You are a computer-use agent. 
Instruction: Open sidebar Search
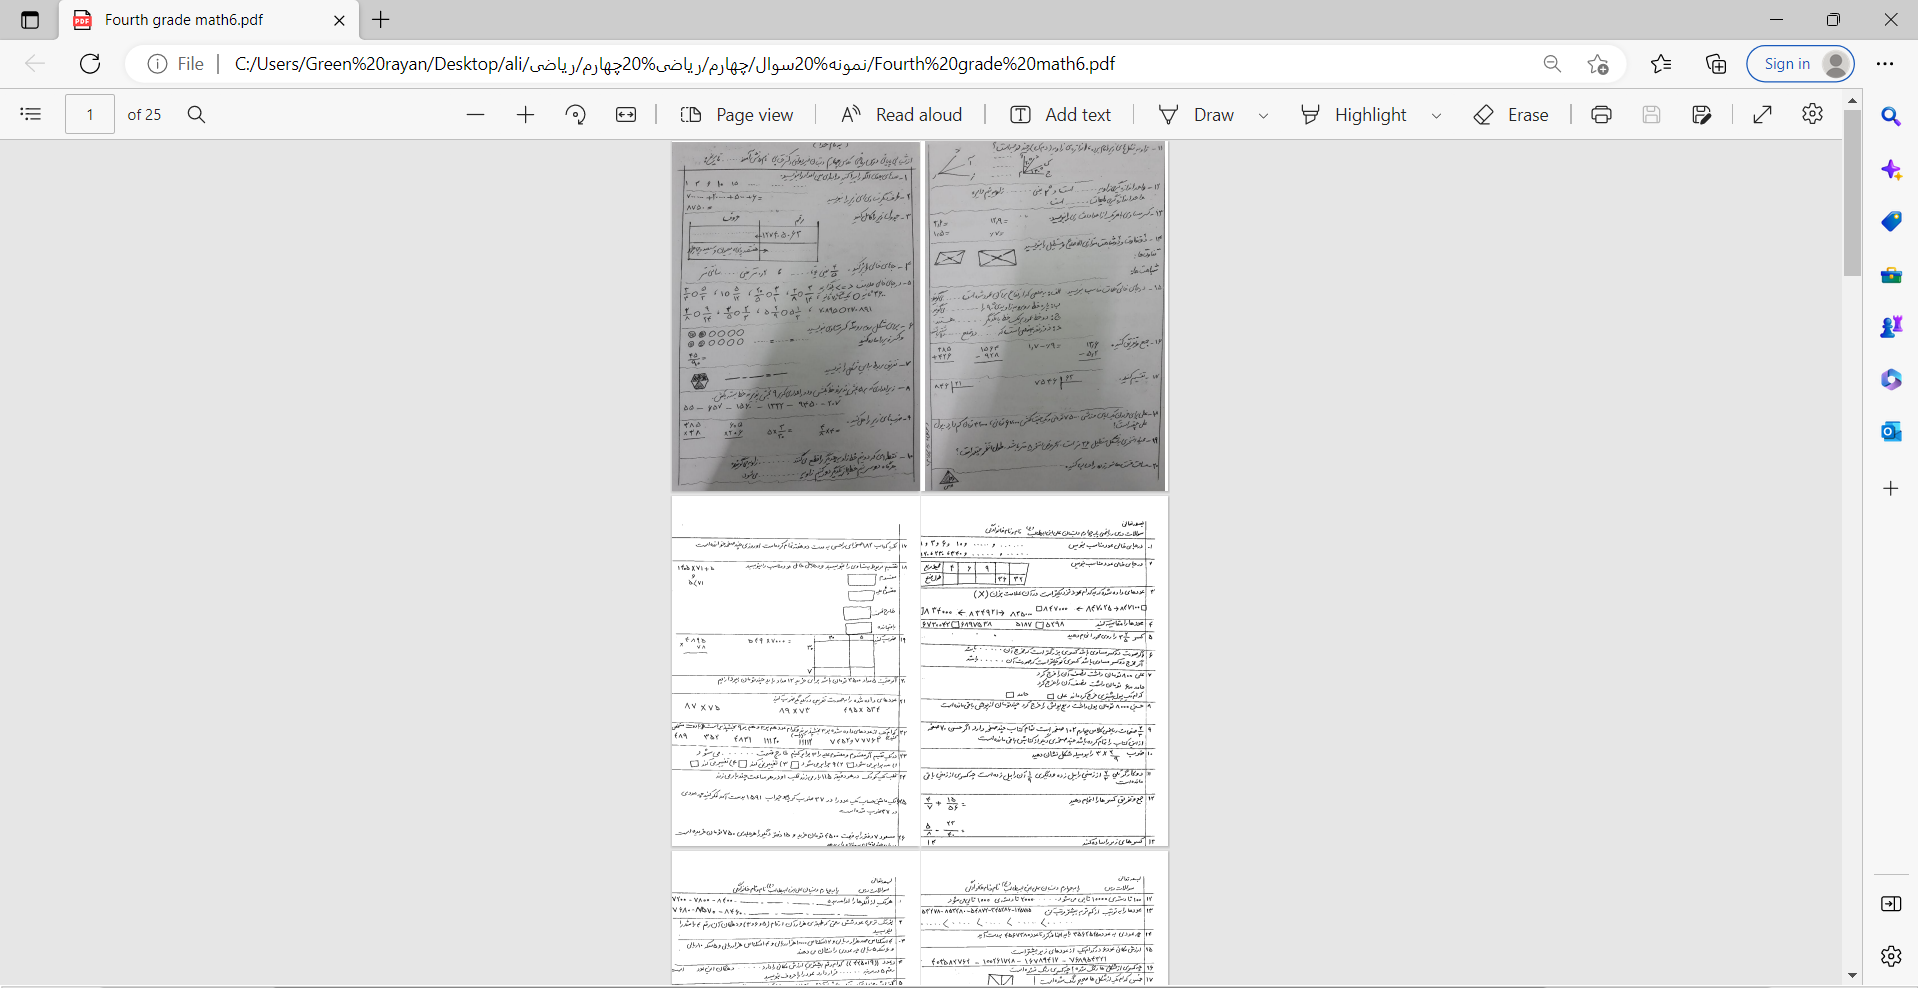click(x=1891, y=117)
